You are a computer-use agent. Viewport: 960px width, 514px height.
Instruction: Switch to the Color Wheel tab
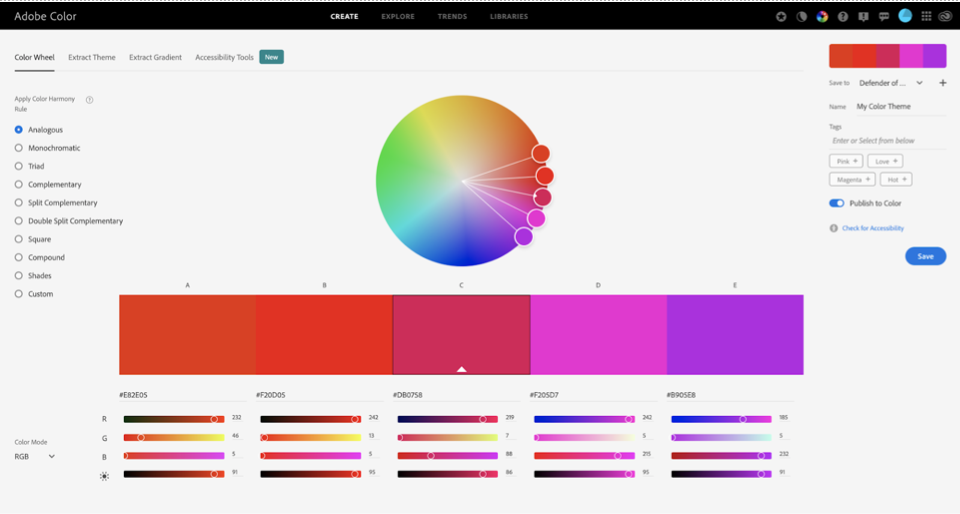pyautogui.click(x=34, y=58)
